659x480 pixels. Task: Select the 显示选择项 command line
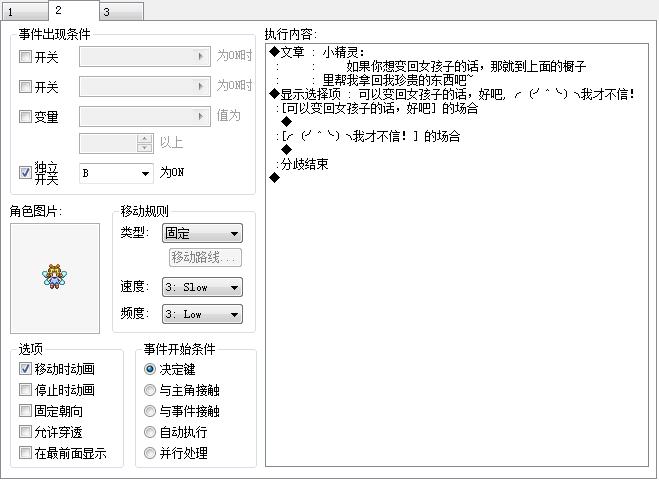point(452,94)
